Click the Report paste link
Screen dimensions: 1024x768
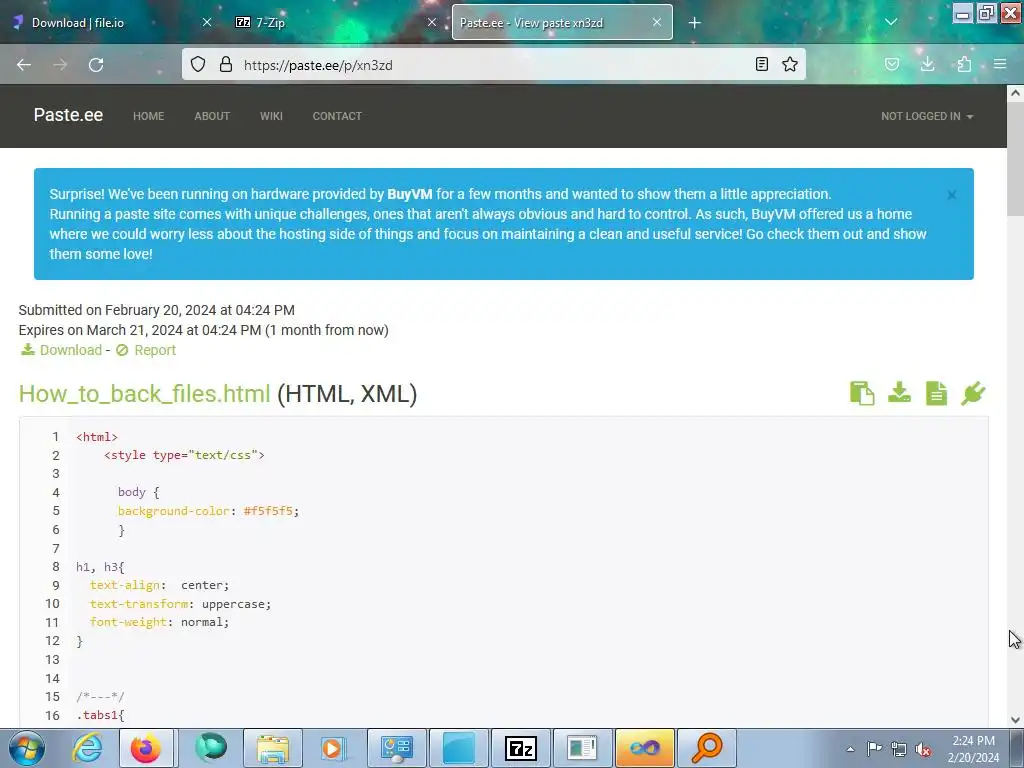point(146,350)
